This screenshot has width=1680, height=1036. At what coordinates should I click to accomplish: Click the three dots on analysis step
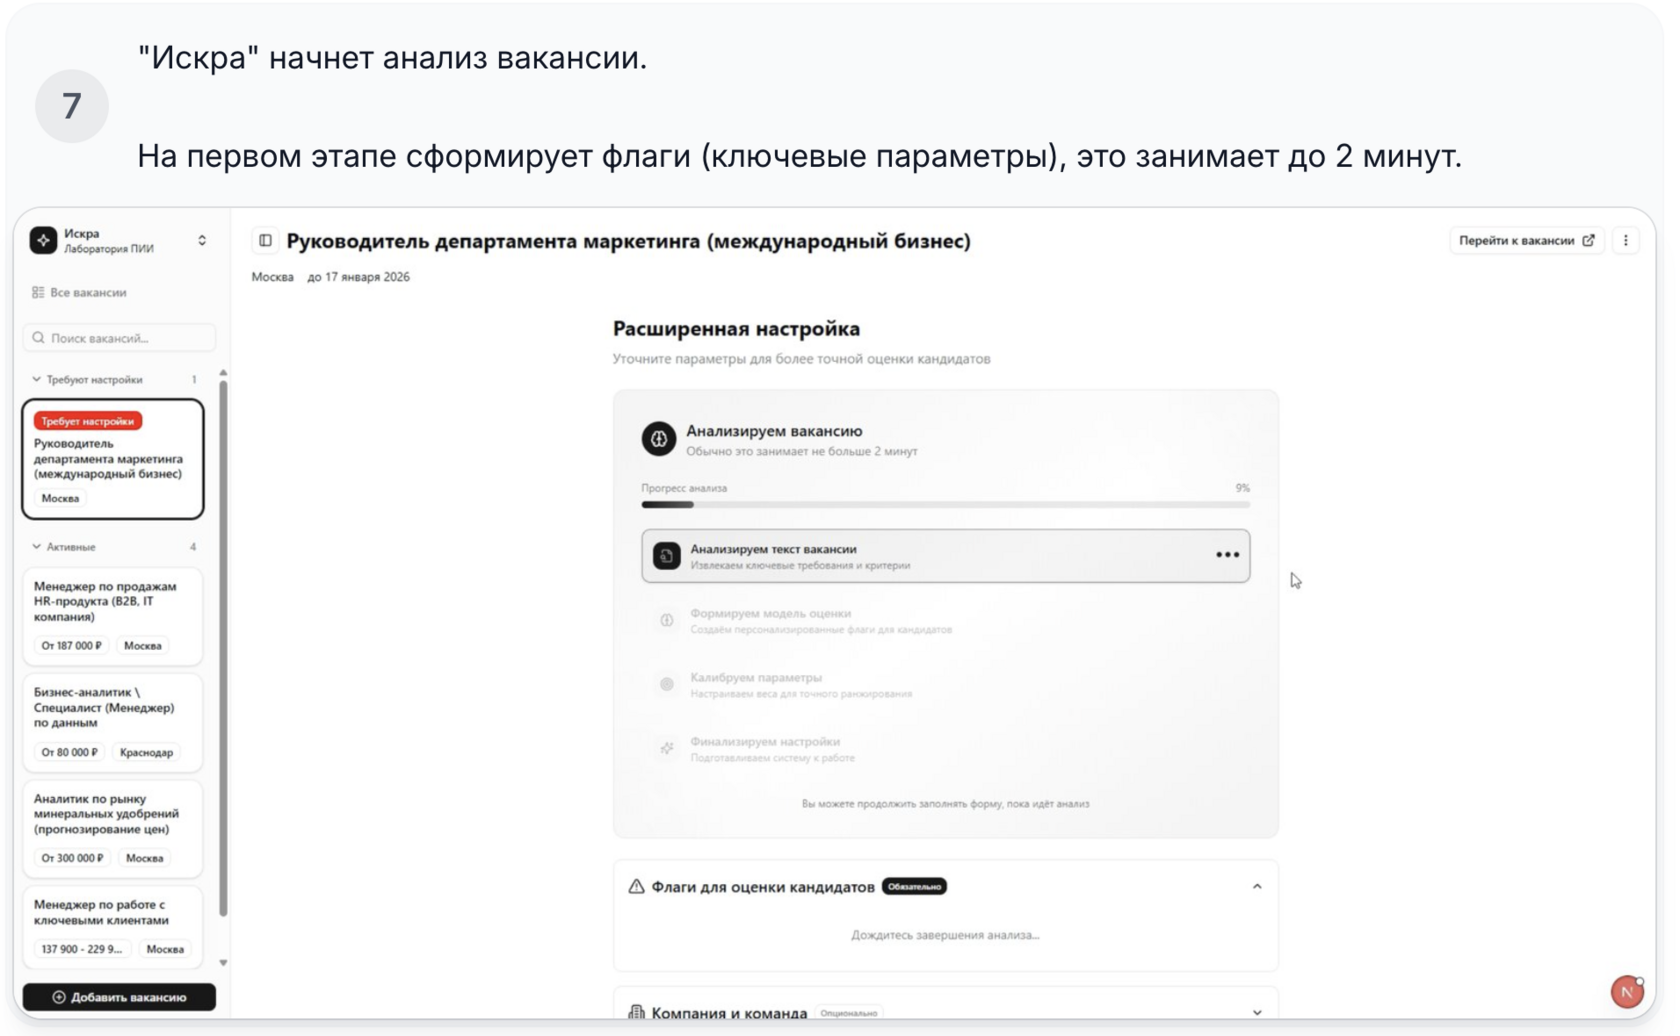[x=1227, y=555]
